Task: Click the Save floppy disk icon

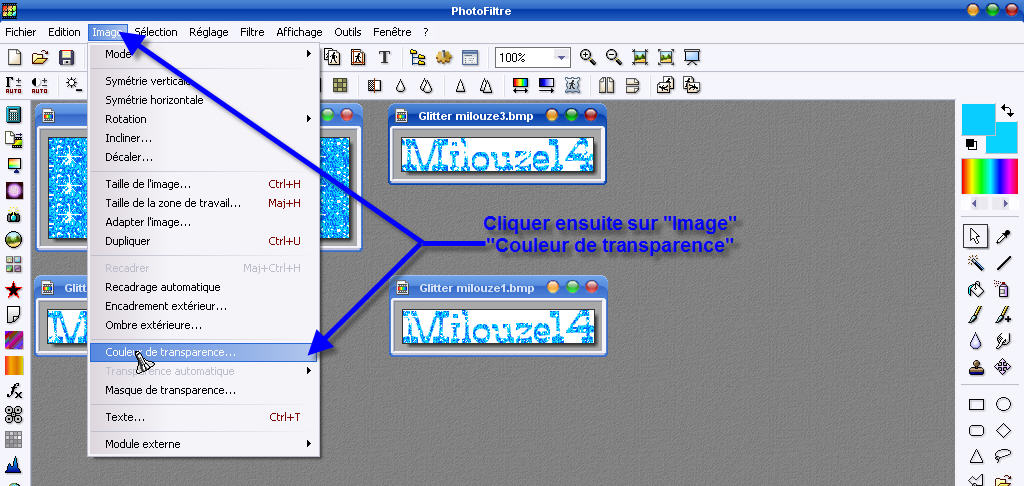Action: 67,57
